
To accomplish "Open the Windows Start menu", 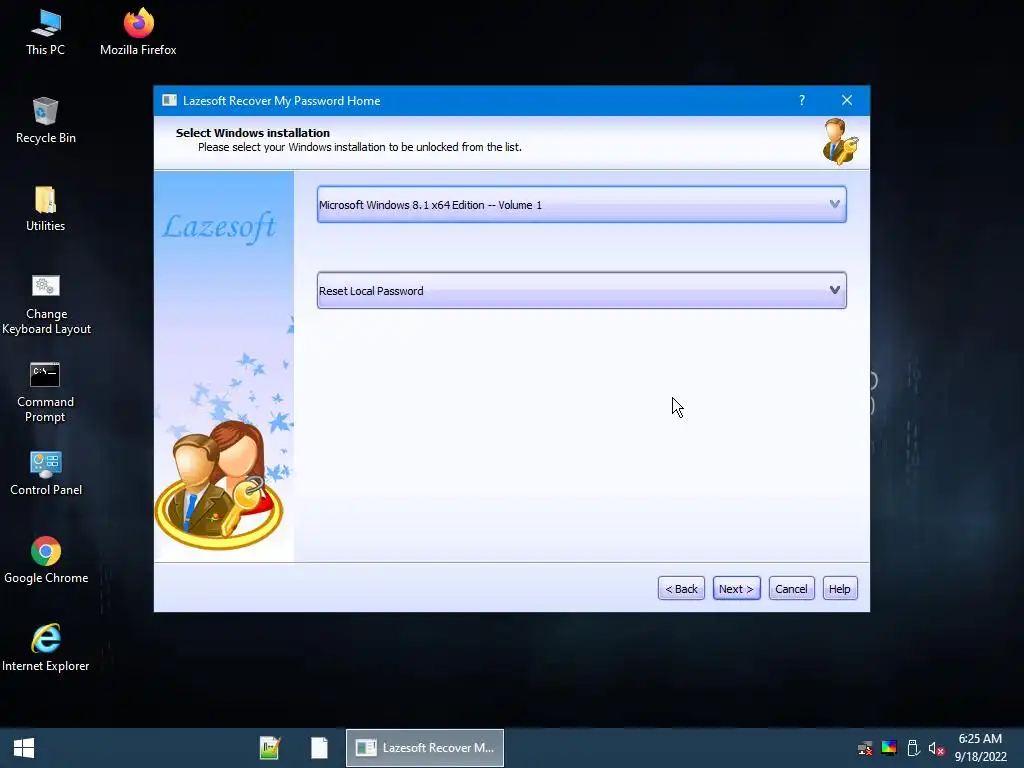I will tap(24, 748).
